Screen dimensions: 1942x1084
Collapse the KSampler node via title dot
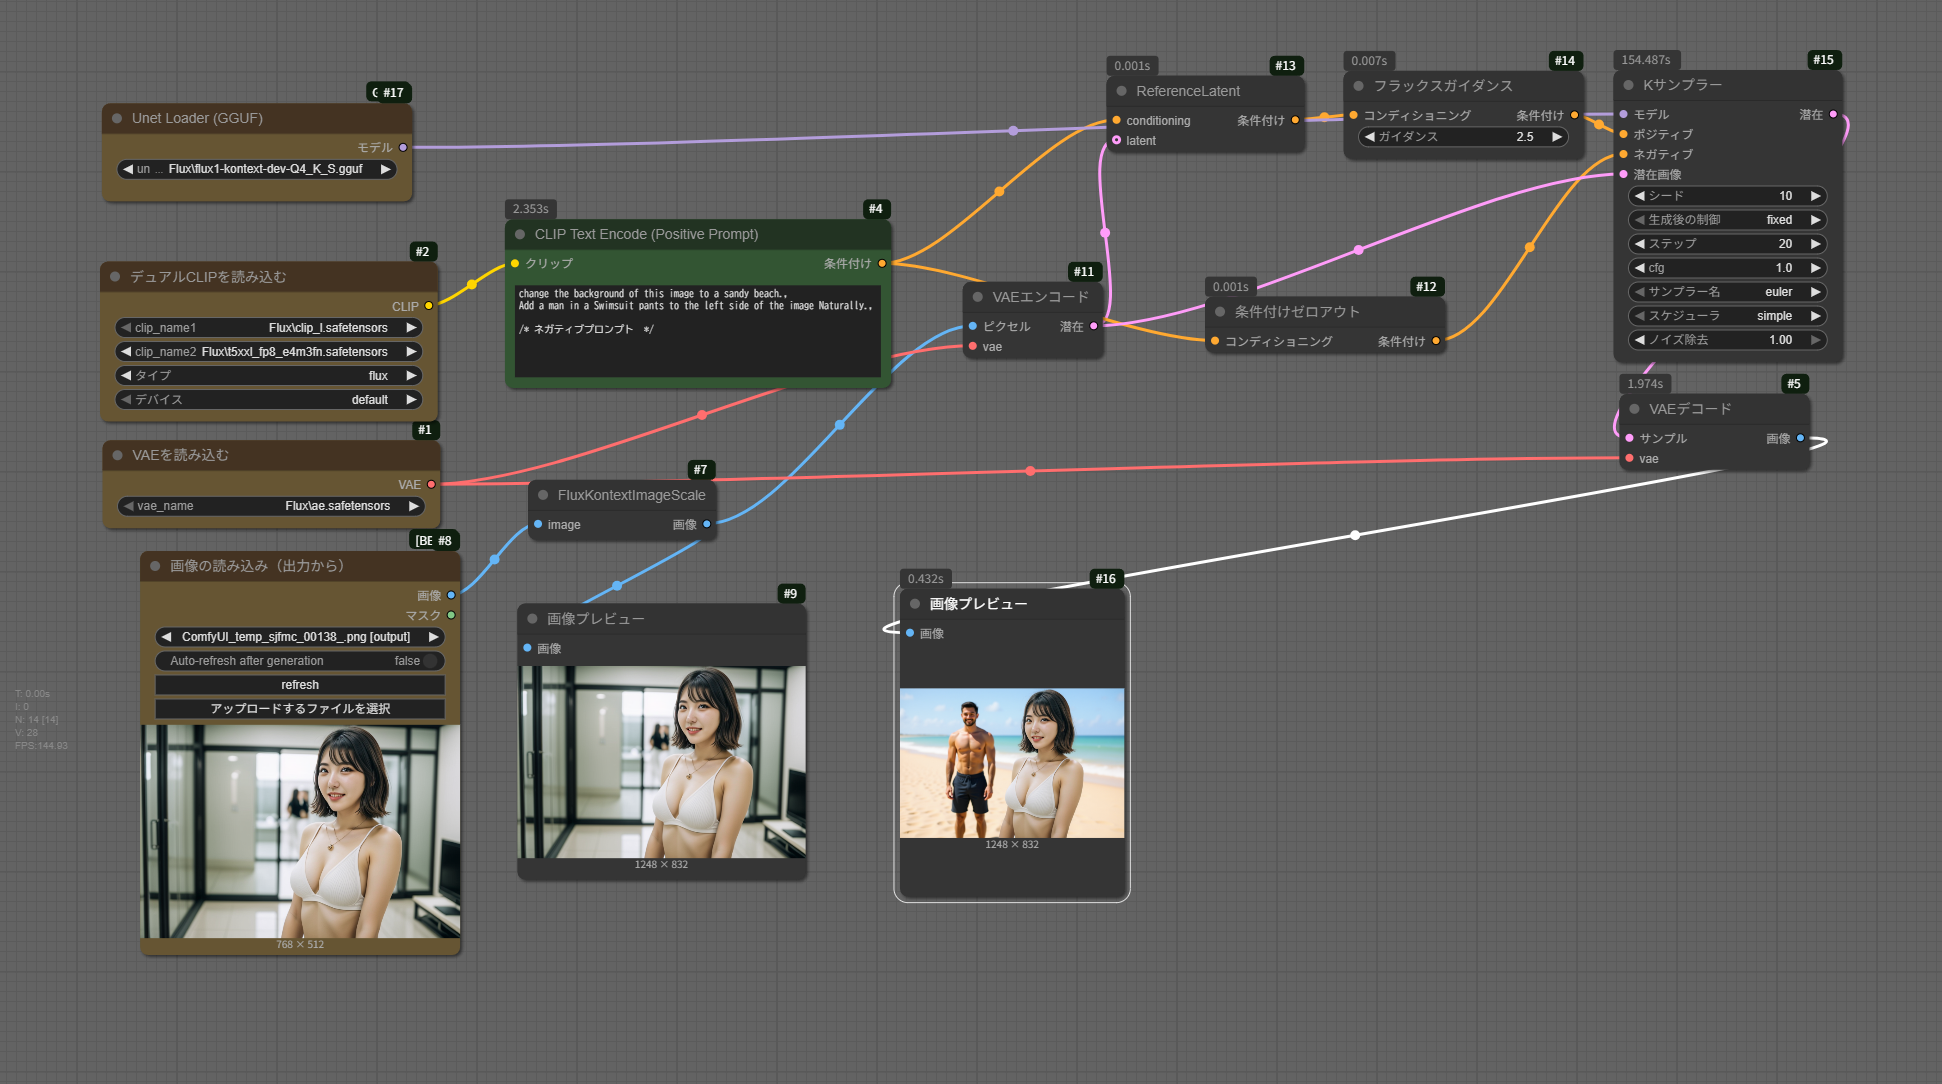(x=1628, y=85)
